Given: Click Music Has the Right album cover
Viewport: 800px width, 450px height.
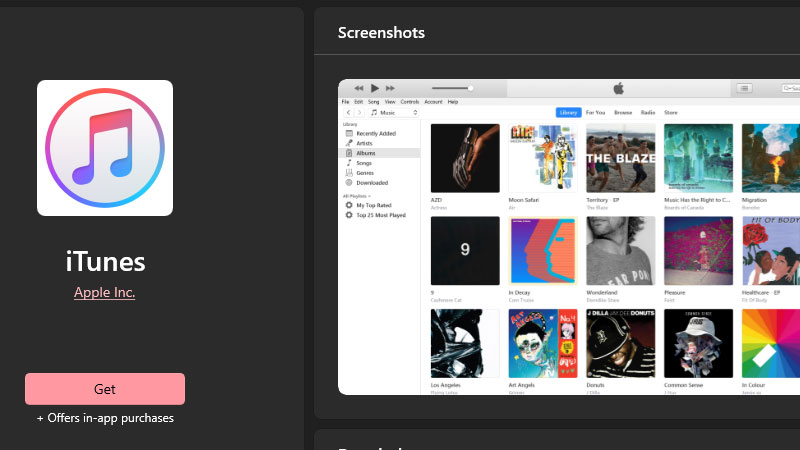Looking at the screenshot, I should (698, 158).
